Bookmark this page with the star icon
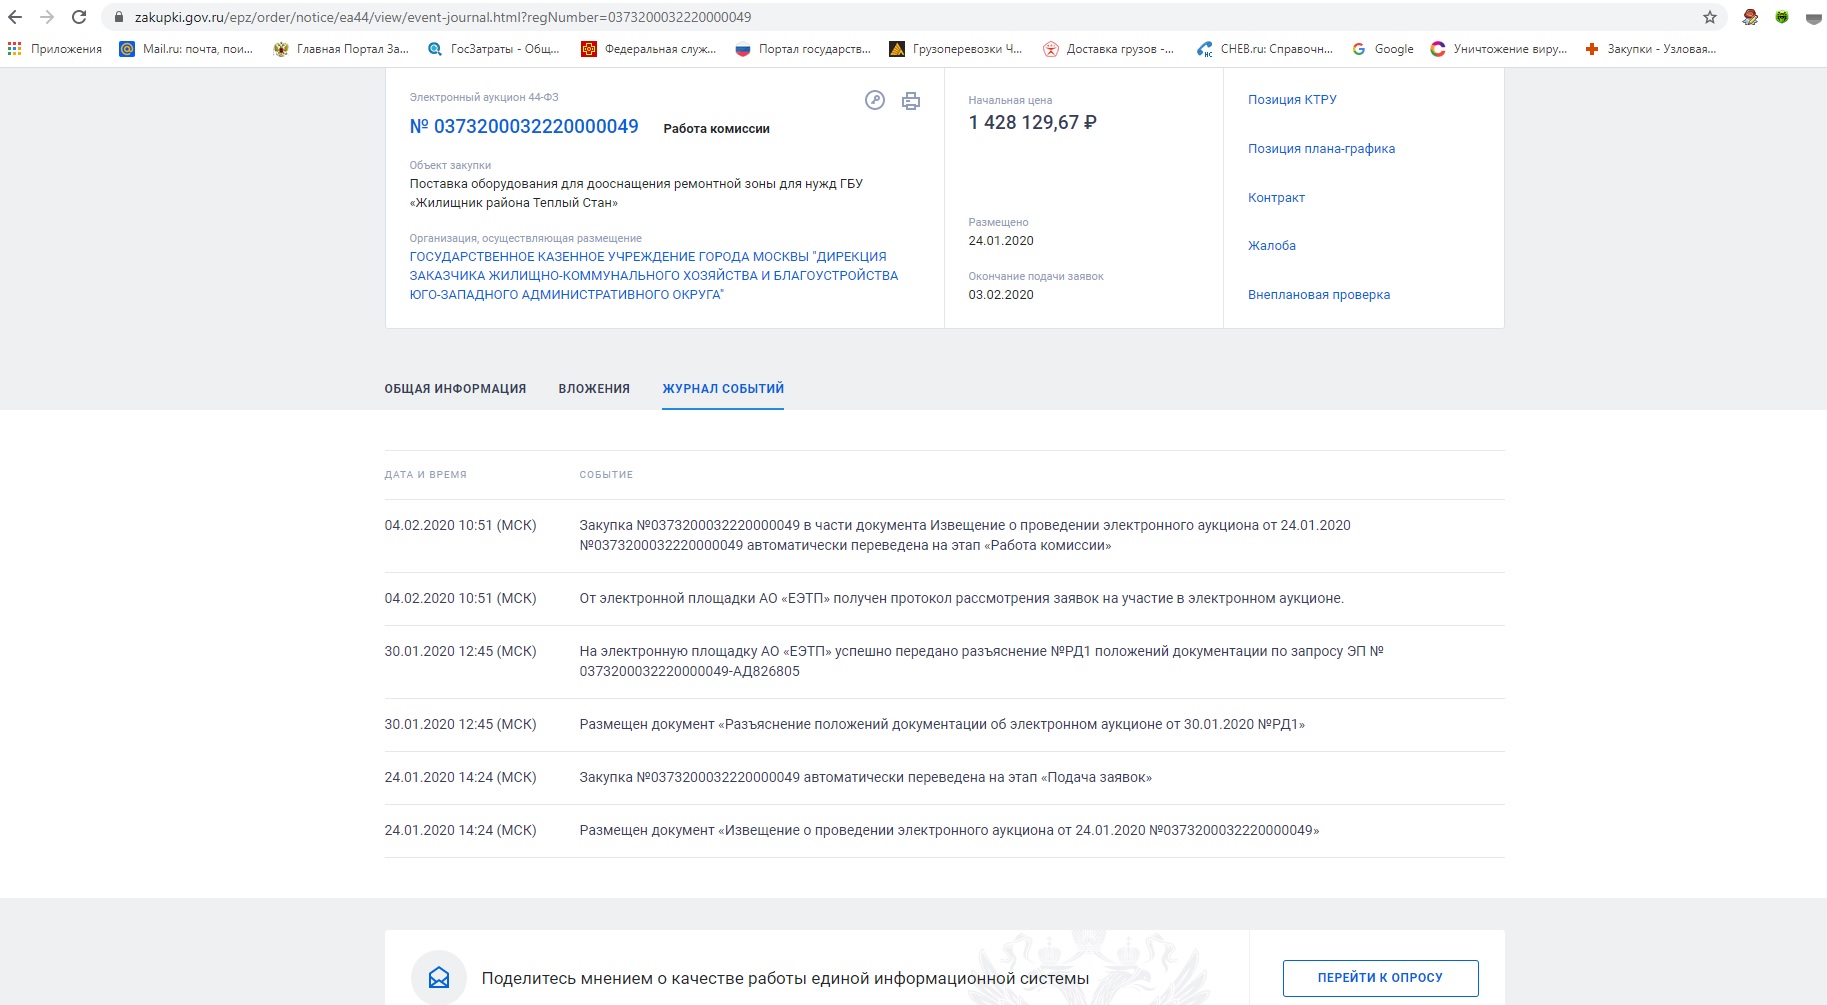The image size is (1827, 1005). 1710,17
